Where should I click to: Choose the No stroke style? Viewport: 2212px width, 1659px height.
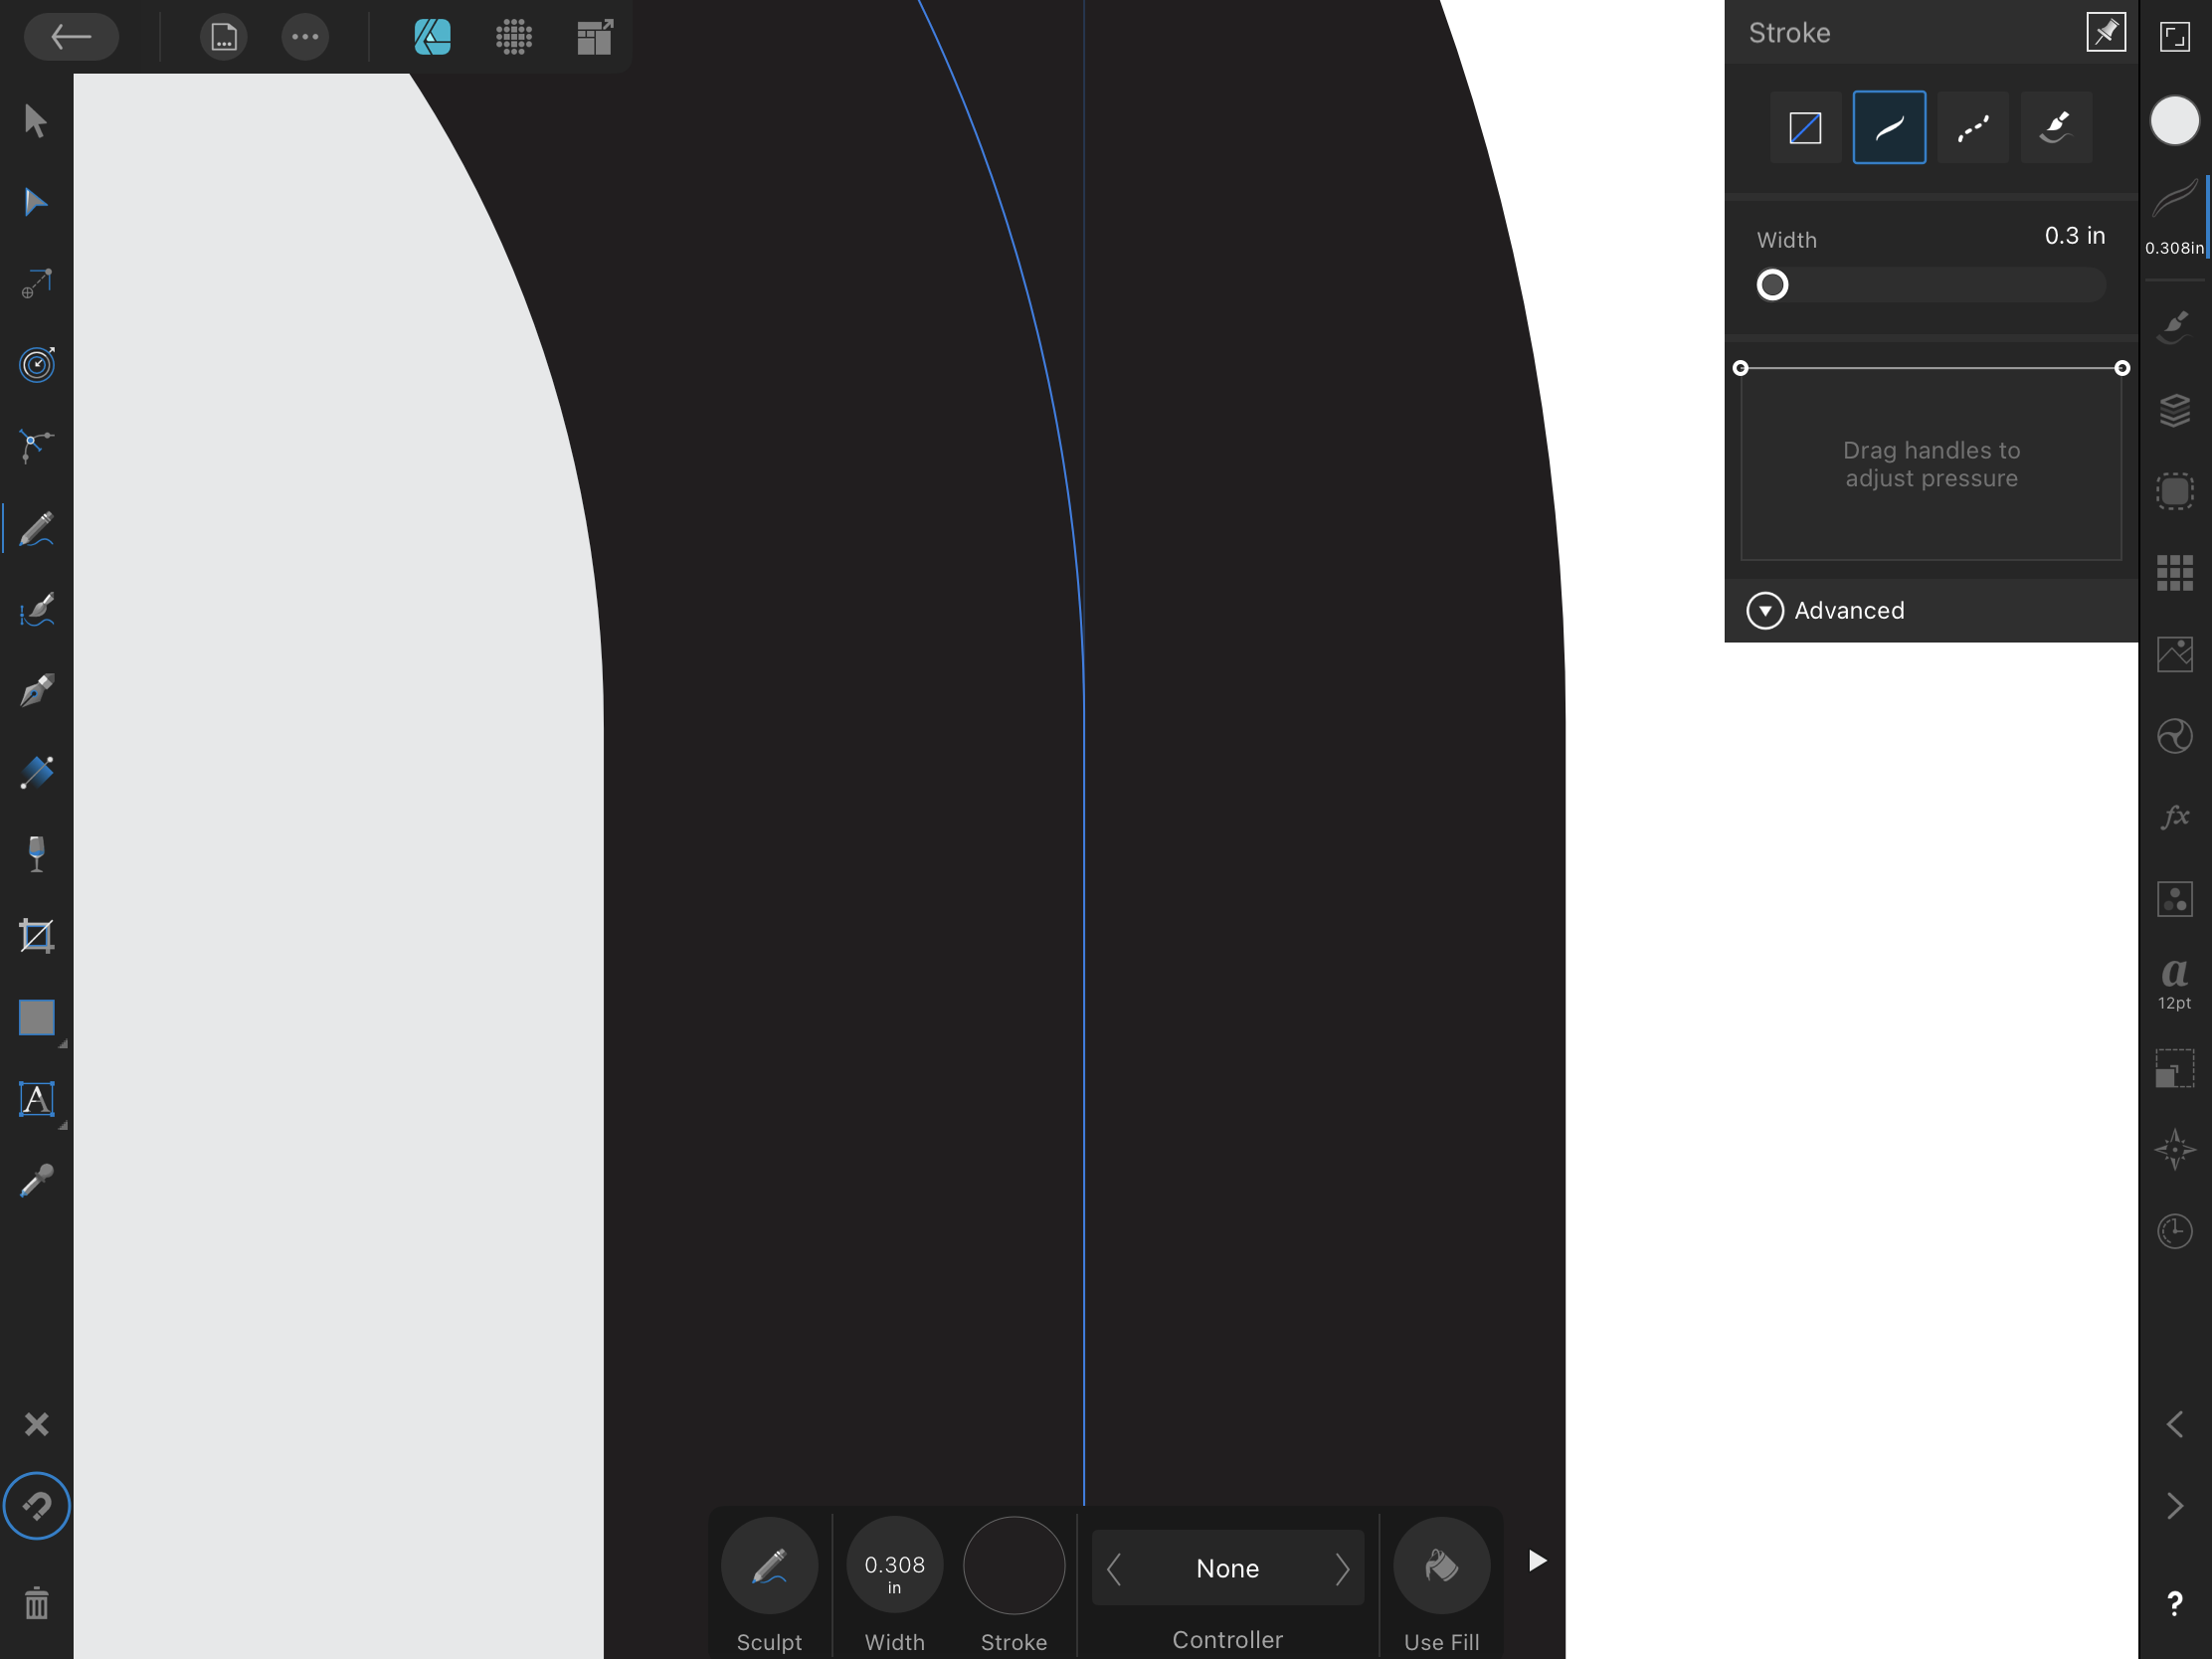pyautogui.click(x=1805, y=127)
